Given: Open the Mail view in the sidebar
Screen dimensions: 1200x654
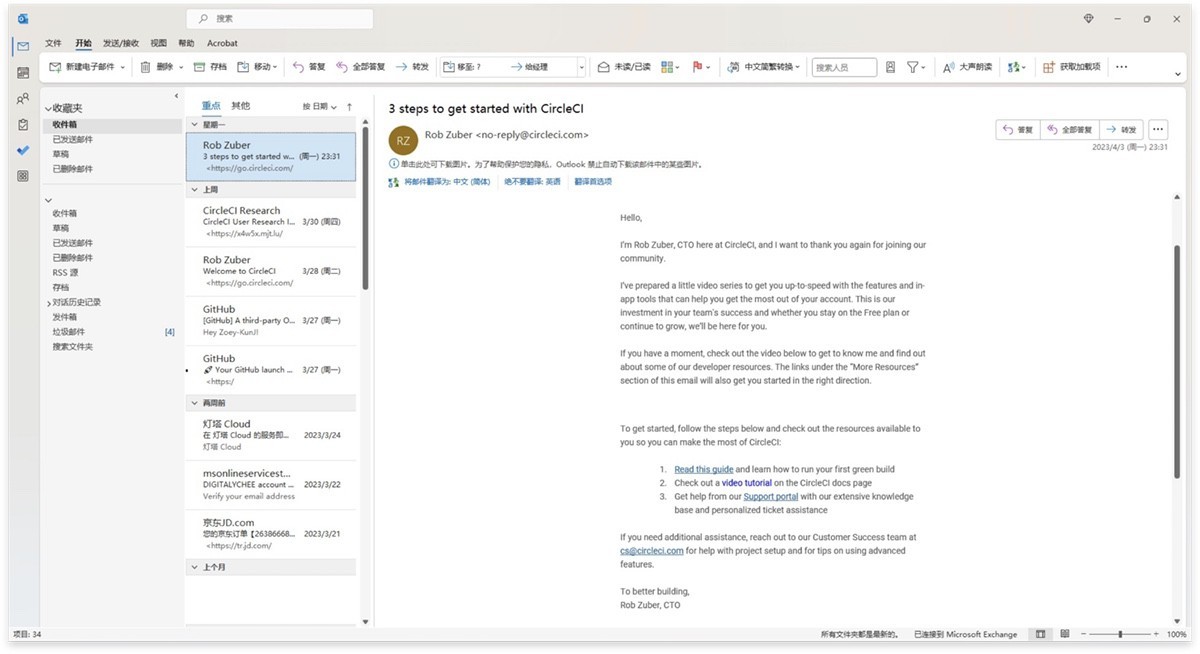Looking at the screenshot, I should point(22,46).
